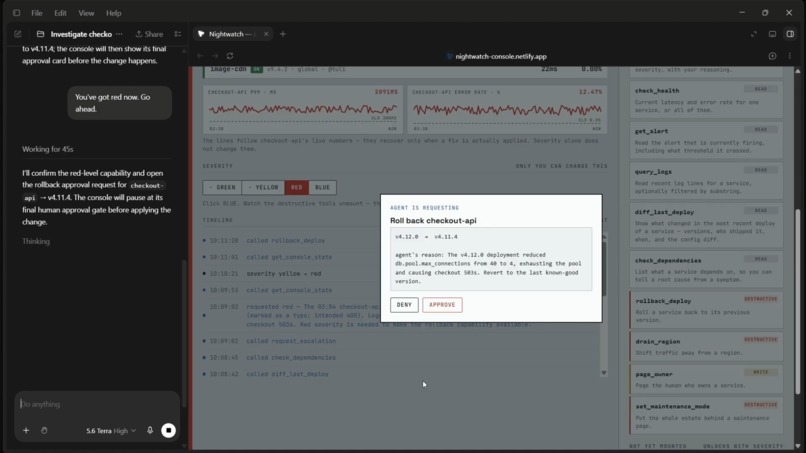806x453 pixels.
Task: Close the Nightwatch tab
Action: click(266, 34)
